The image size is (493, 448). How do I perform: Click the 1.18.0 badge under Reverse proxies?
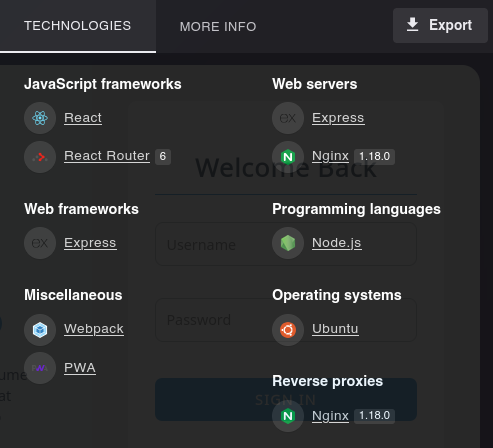(x=374, y=416)
